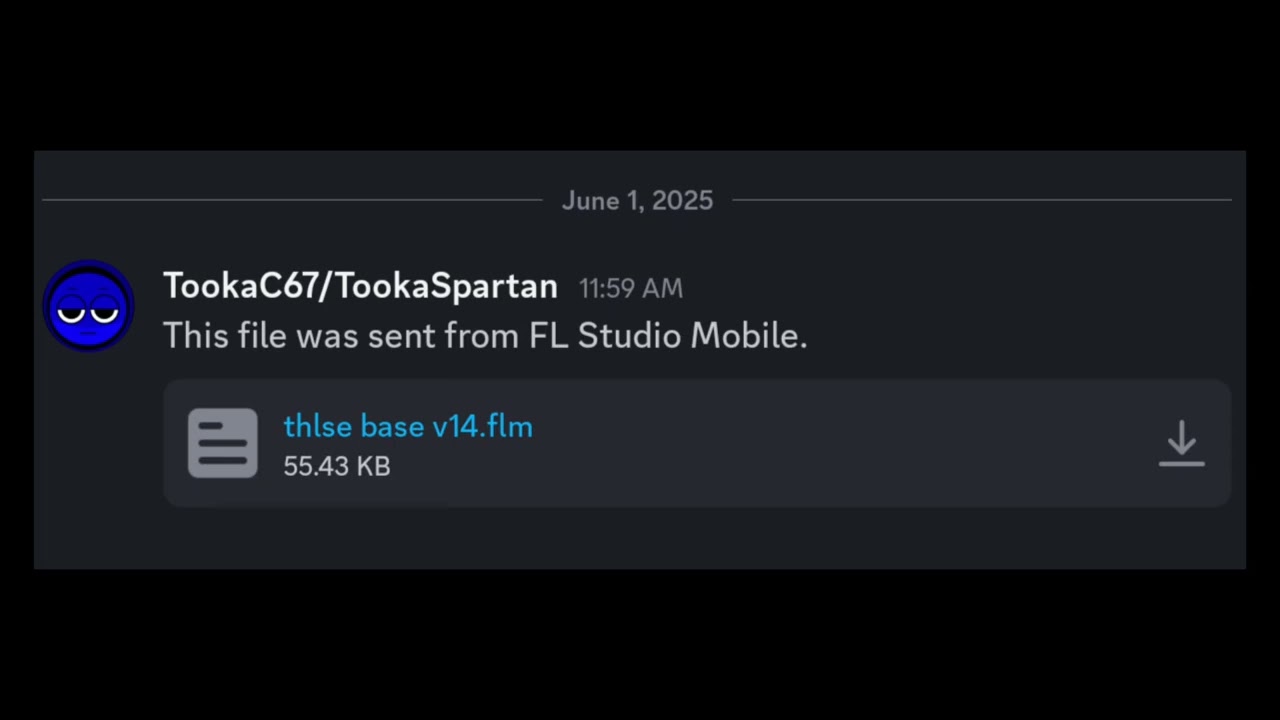The height and width of the screenshot is (720, 1280).
Task: Click the divider line left of the date
Action: pyautogui.click(x=290, y=200)
